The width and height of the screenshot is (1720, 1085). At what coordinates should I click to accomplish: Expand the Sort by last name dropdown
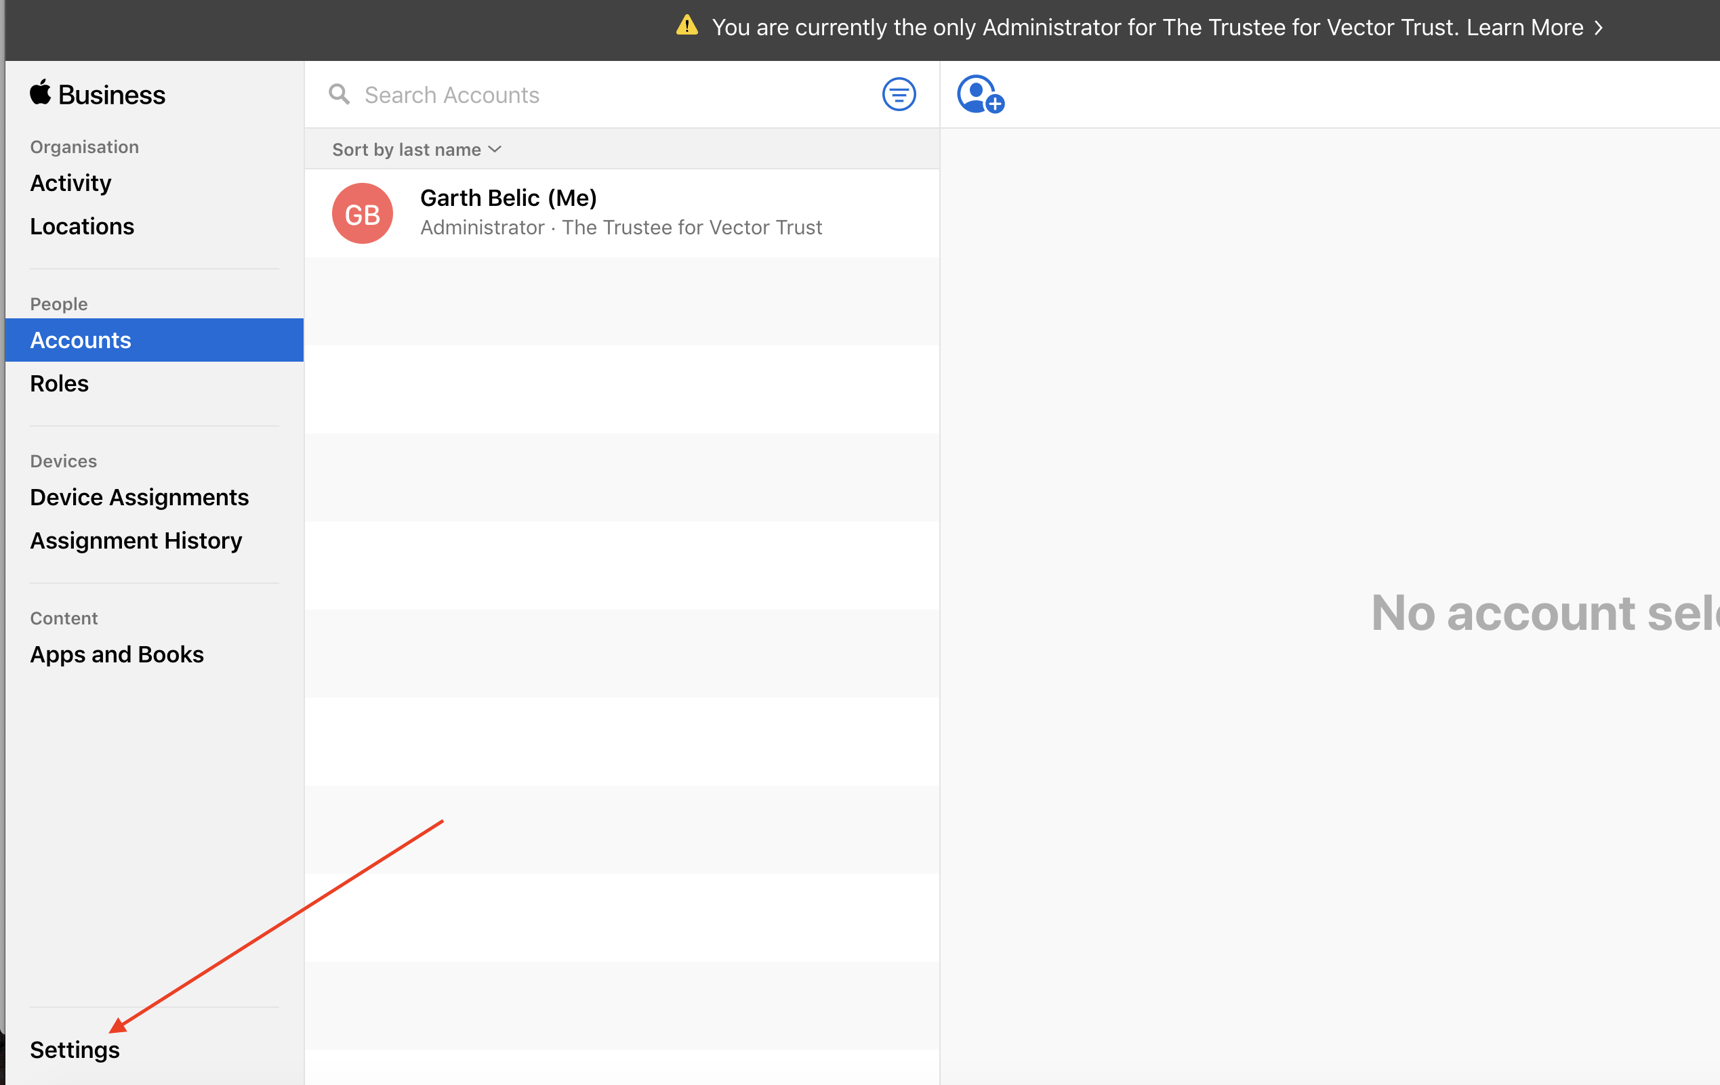(x=416, y=149)
